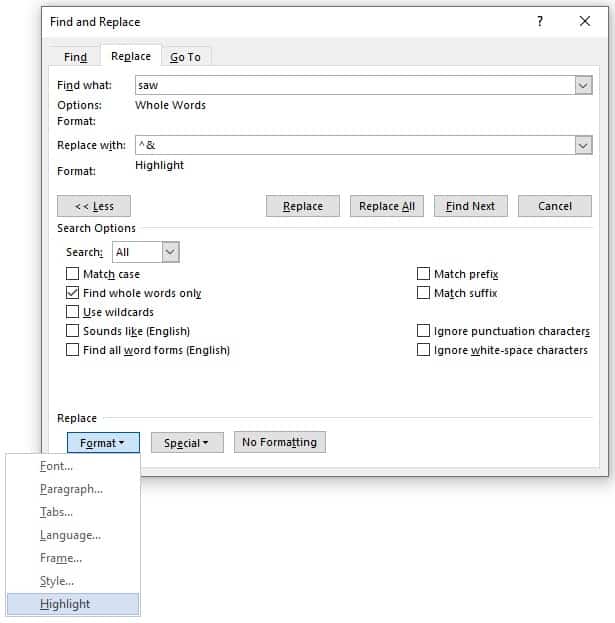Image resolution: width=615 pixels, height=623 pixels.
Task: Pick Style... from the Format menu
Action: (73, 581)
